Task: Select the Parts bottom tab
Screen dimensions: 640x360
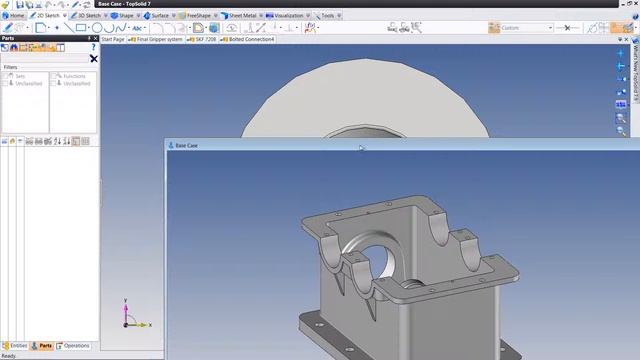Action: coord(42,346)
